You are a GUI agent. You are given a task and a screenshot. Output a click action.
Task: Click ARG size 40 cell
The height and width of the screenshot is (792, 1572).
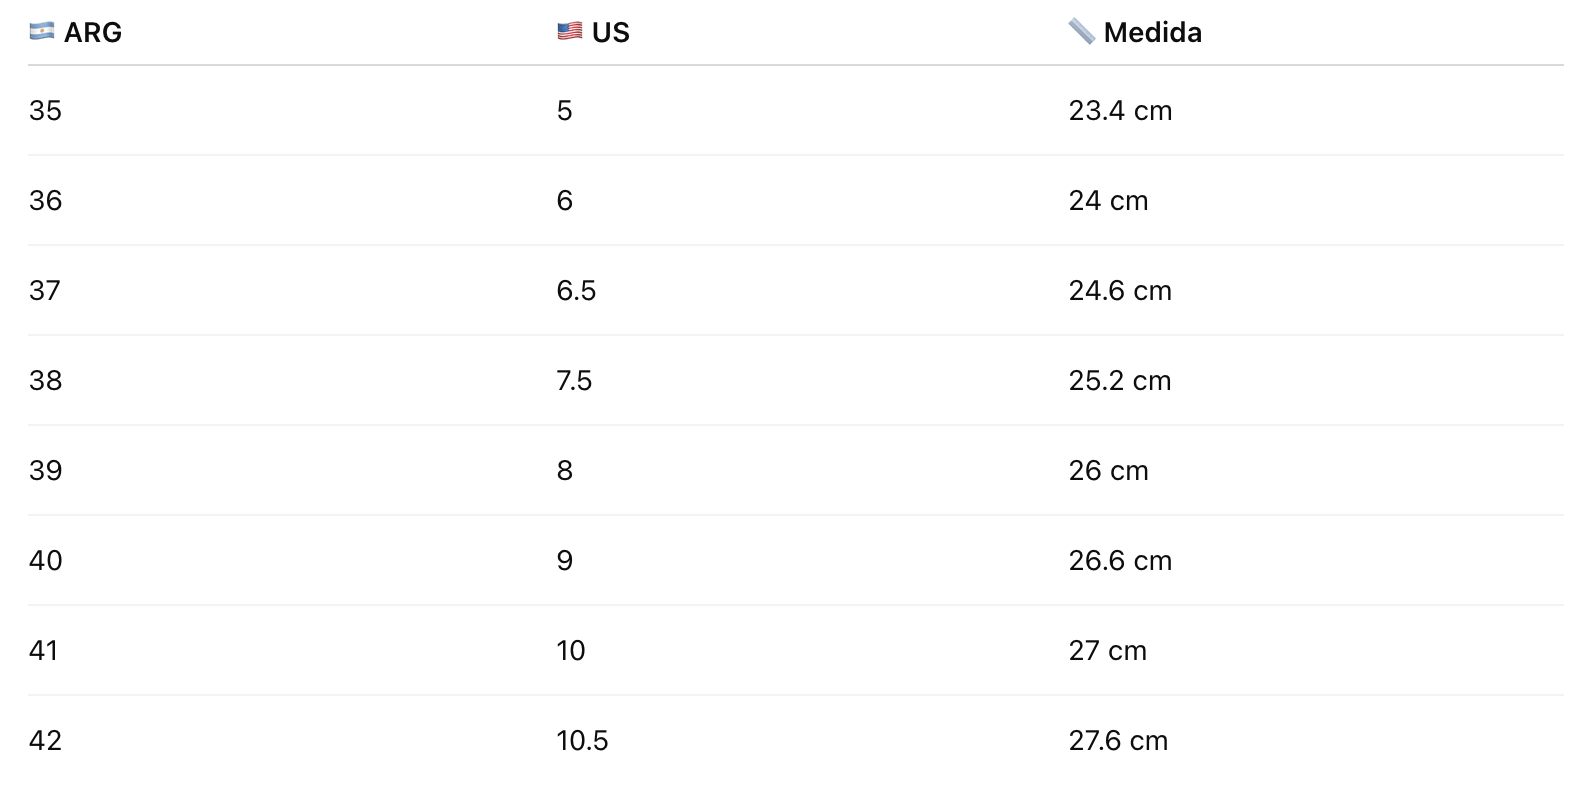45,560
